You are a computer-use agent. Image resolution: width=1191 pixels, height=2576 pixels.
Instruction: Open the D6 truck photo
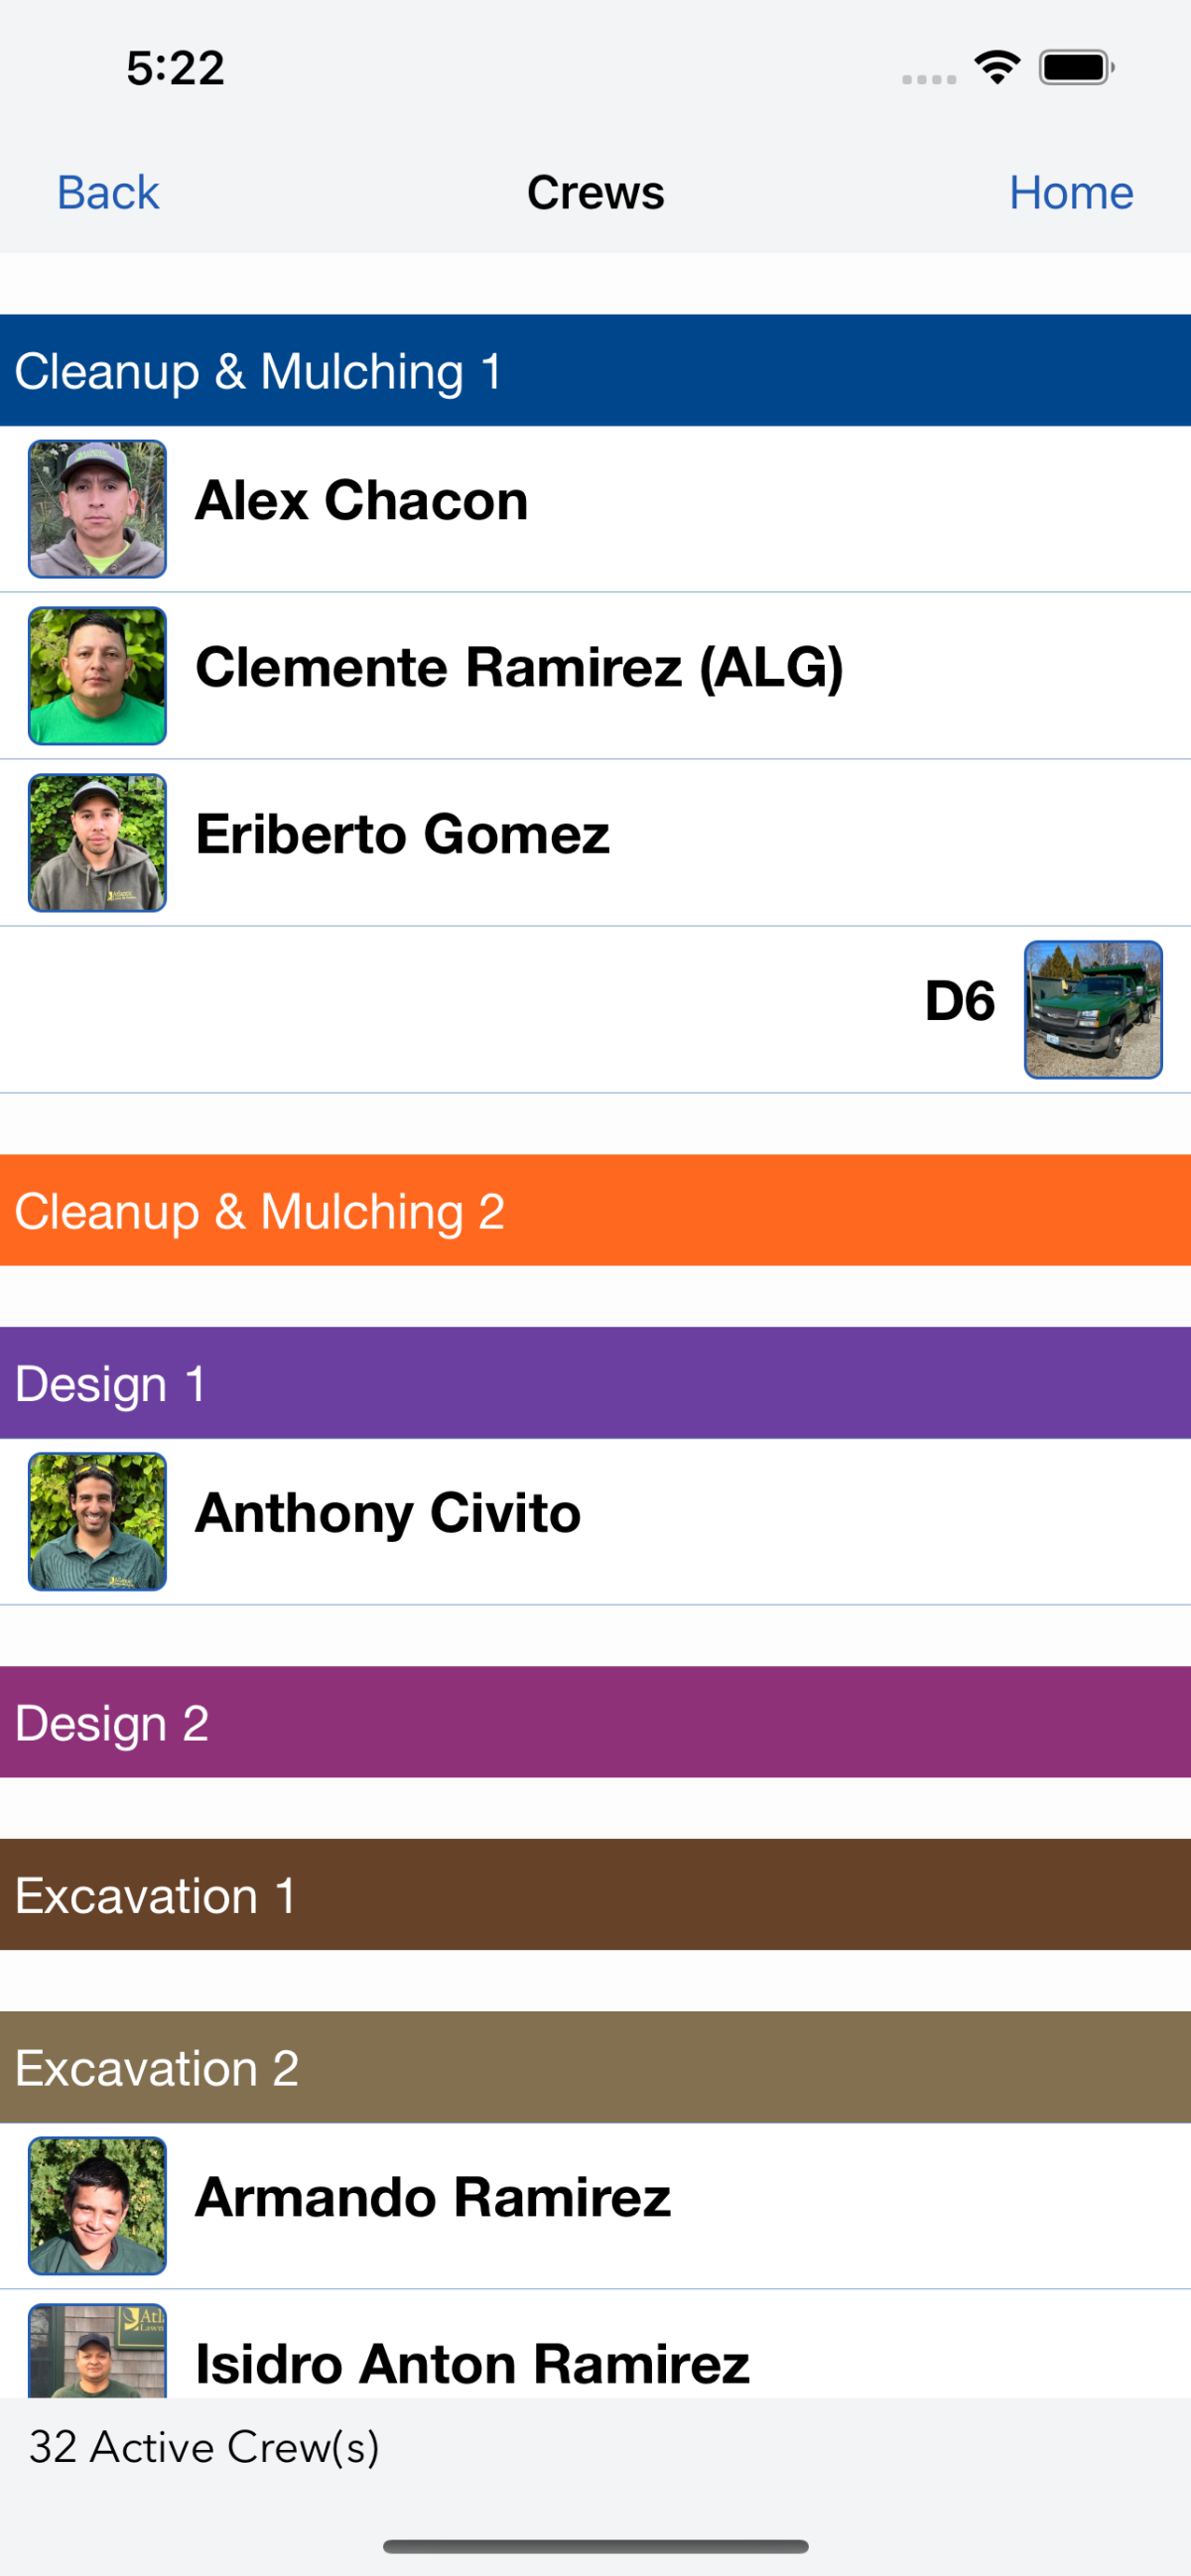(x=1093, y=1010)
